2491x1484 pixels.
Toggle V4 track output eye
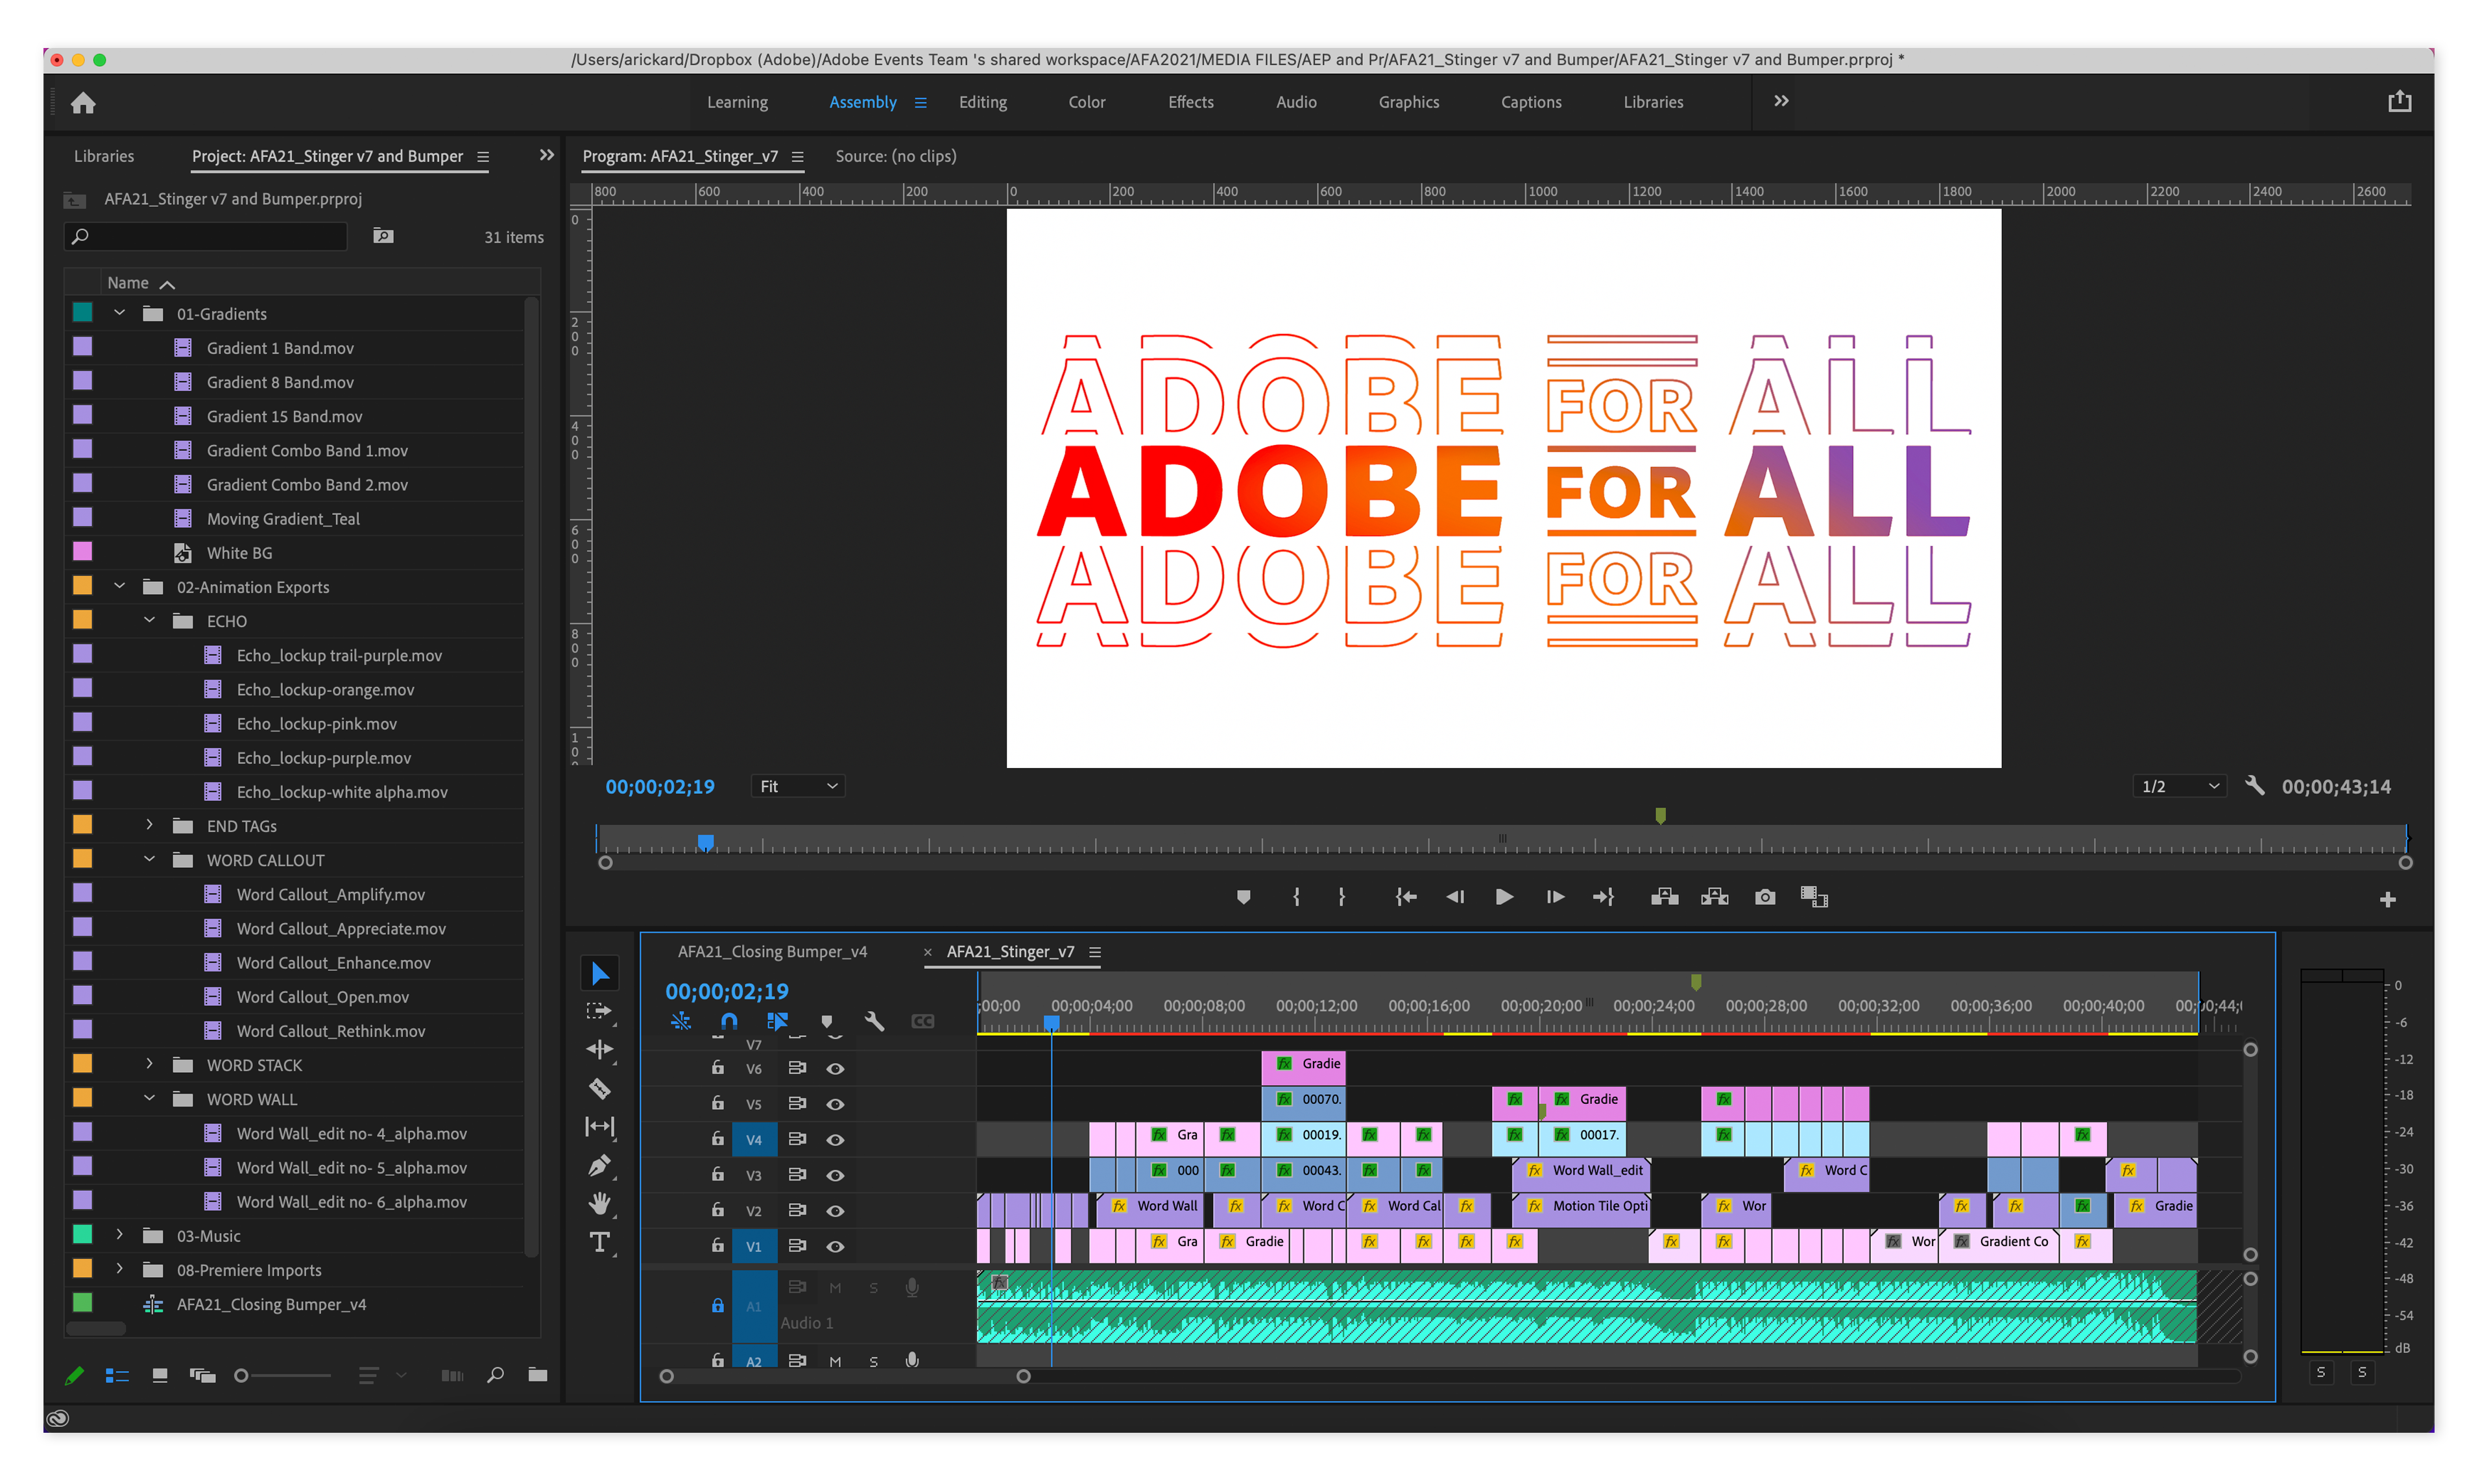click(x=835, y=1141)
